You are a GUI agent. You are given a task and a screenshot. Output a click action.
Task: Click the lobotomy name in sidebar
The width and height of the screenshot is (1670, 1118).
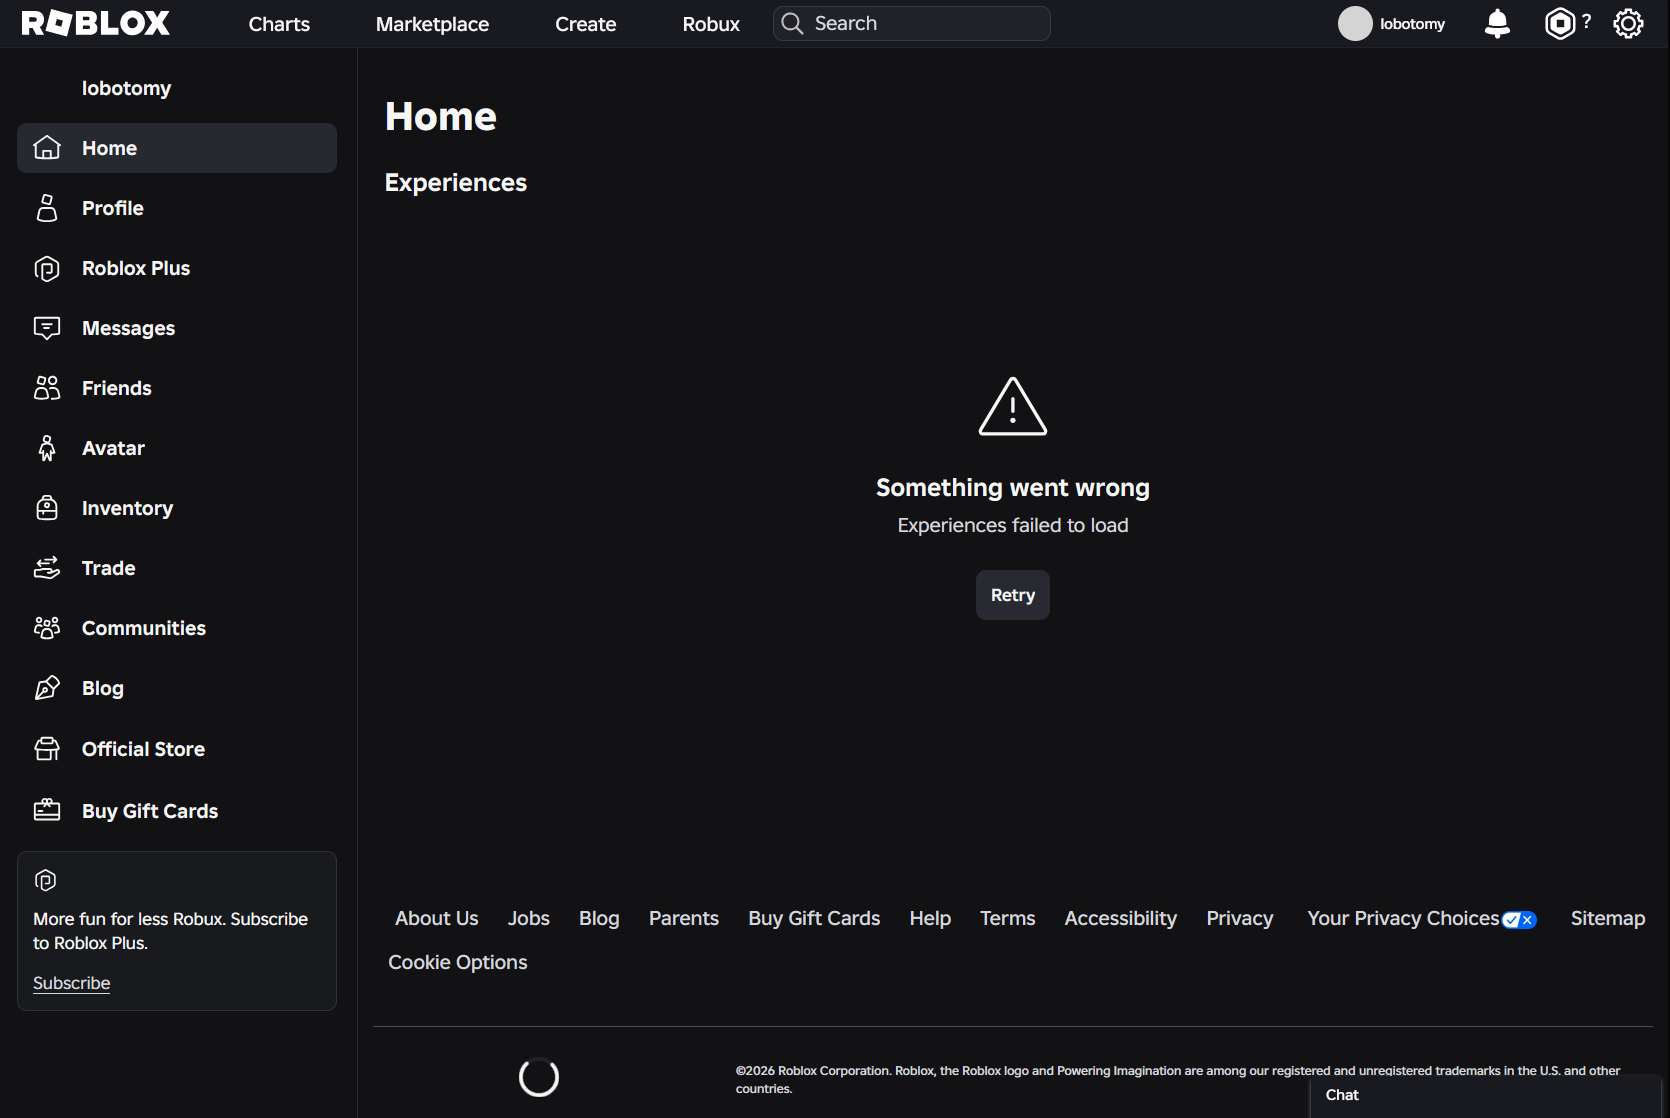tap(126, 88)
